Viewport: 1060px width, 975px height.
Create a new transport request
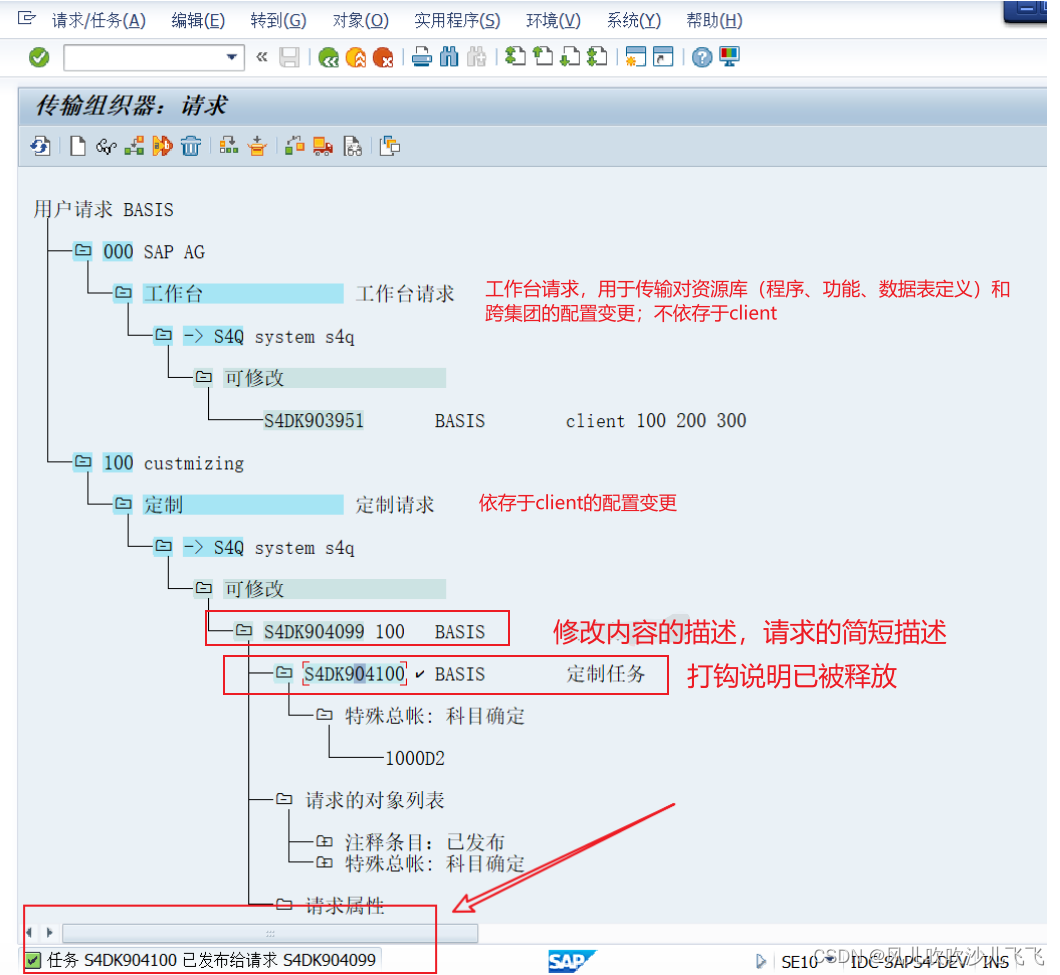(77, 146)
